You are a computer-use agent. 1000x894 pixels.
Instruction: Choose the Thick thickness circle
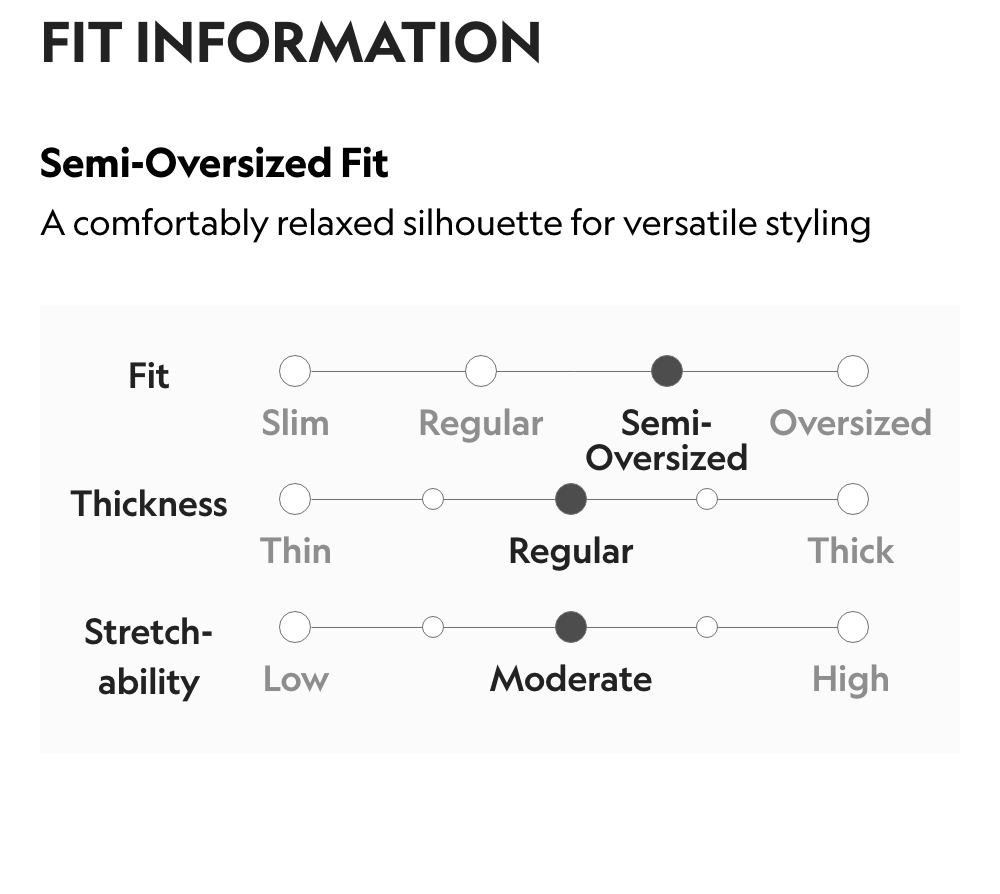852,499
